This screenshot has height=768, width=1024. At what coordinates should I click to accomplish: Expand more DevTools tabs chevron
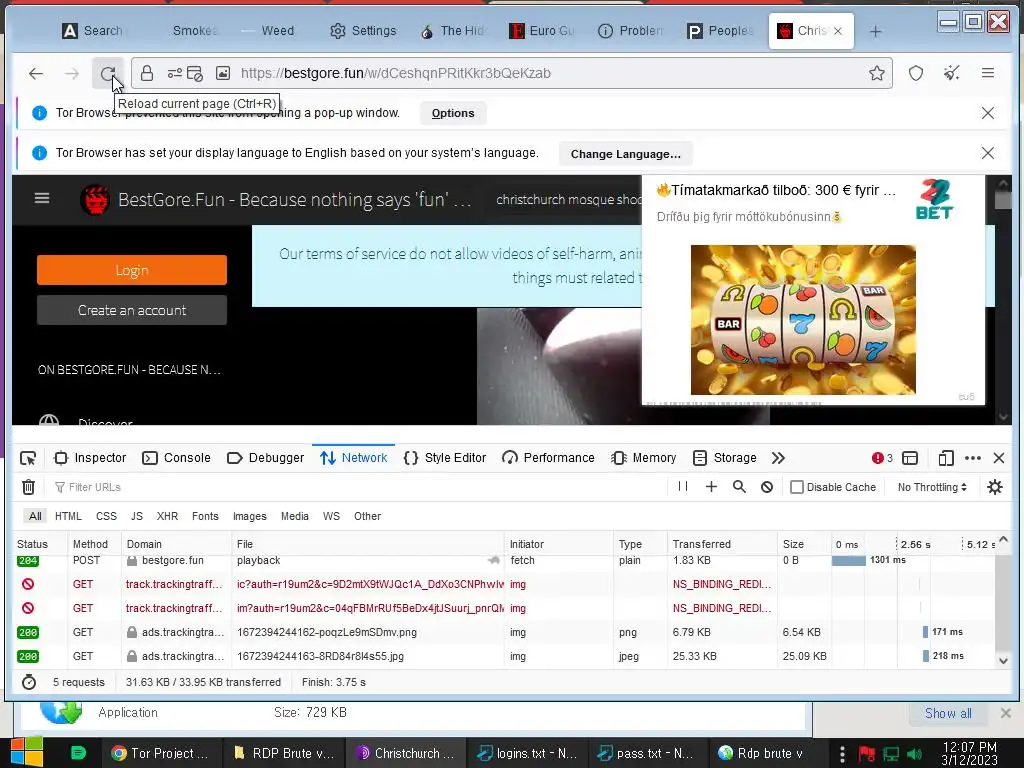[778, 458]
